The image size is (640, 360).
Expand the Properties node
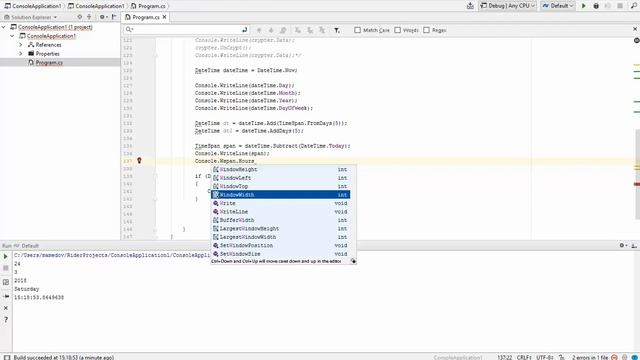pos(21,54)
